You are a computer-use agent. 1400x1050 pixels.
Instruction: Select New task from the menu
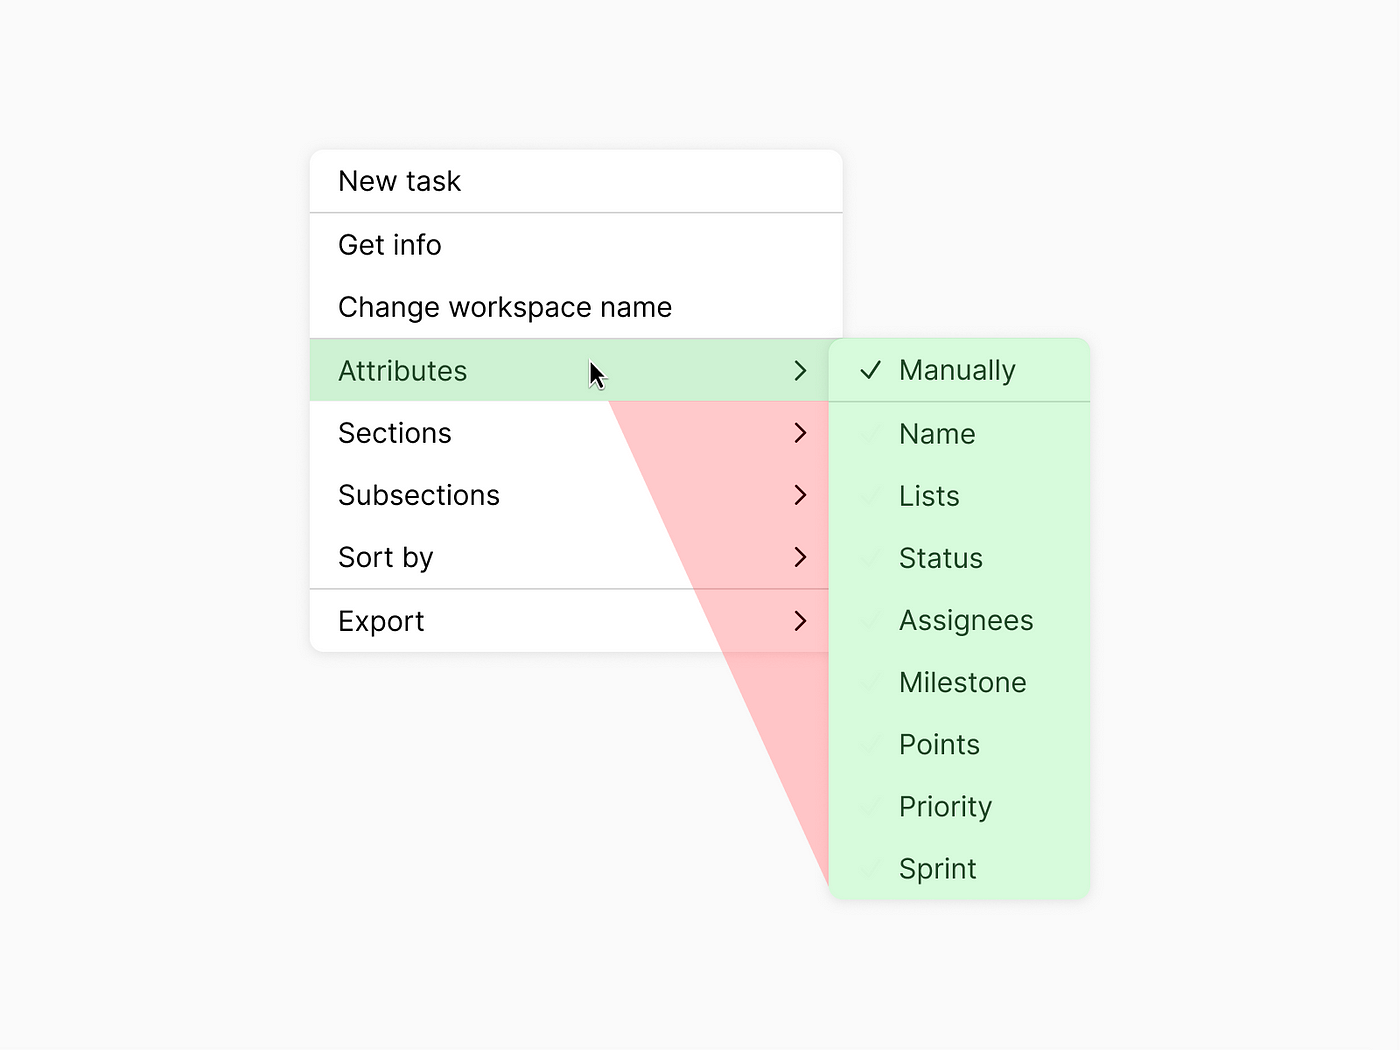click(400, 181)
